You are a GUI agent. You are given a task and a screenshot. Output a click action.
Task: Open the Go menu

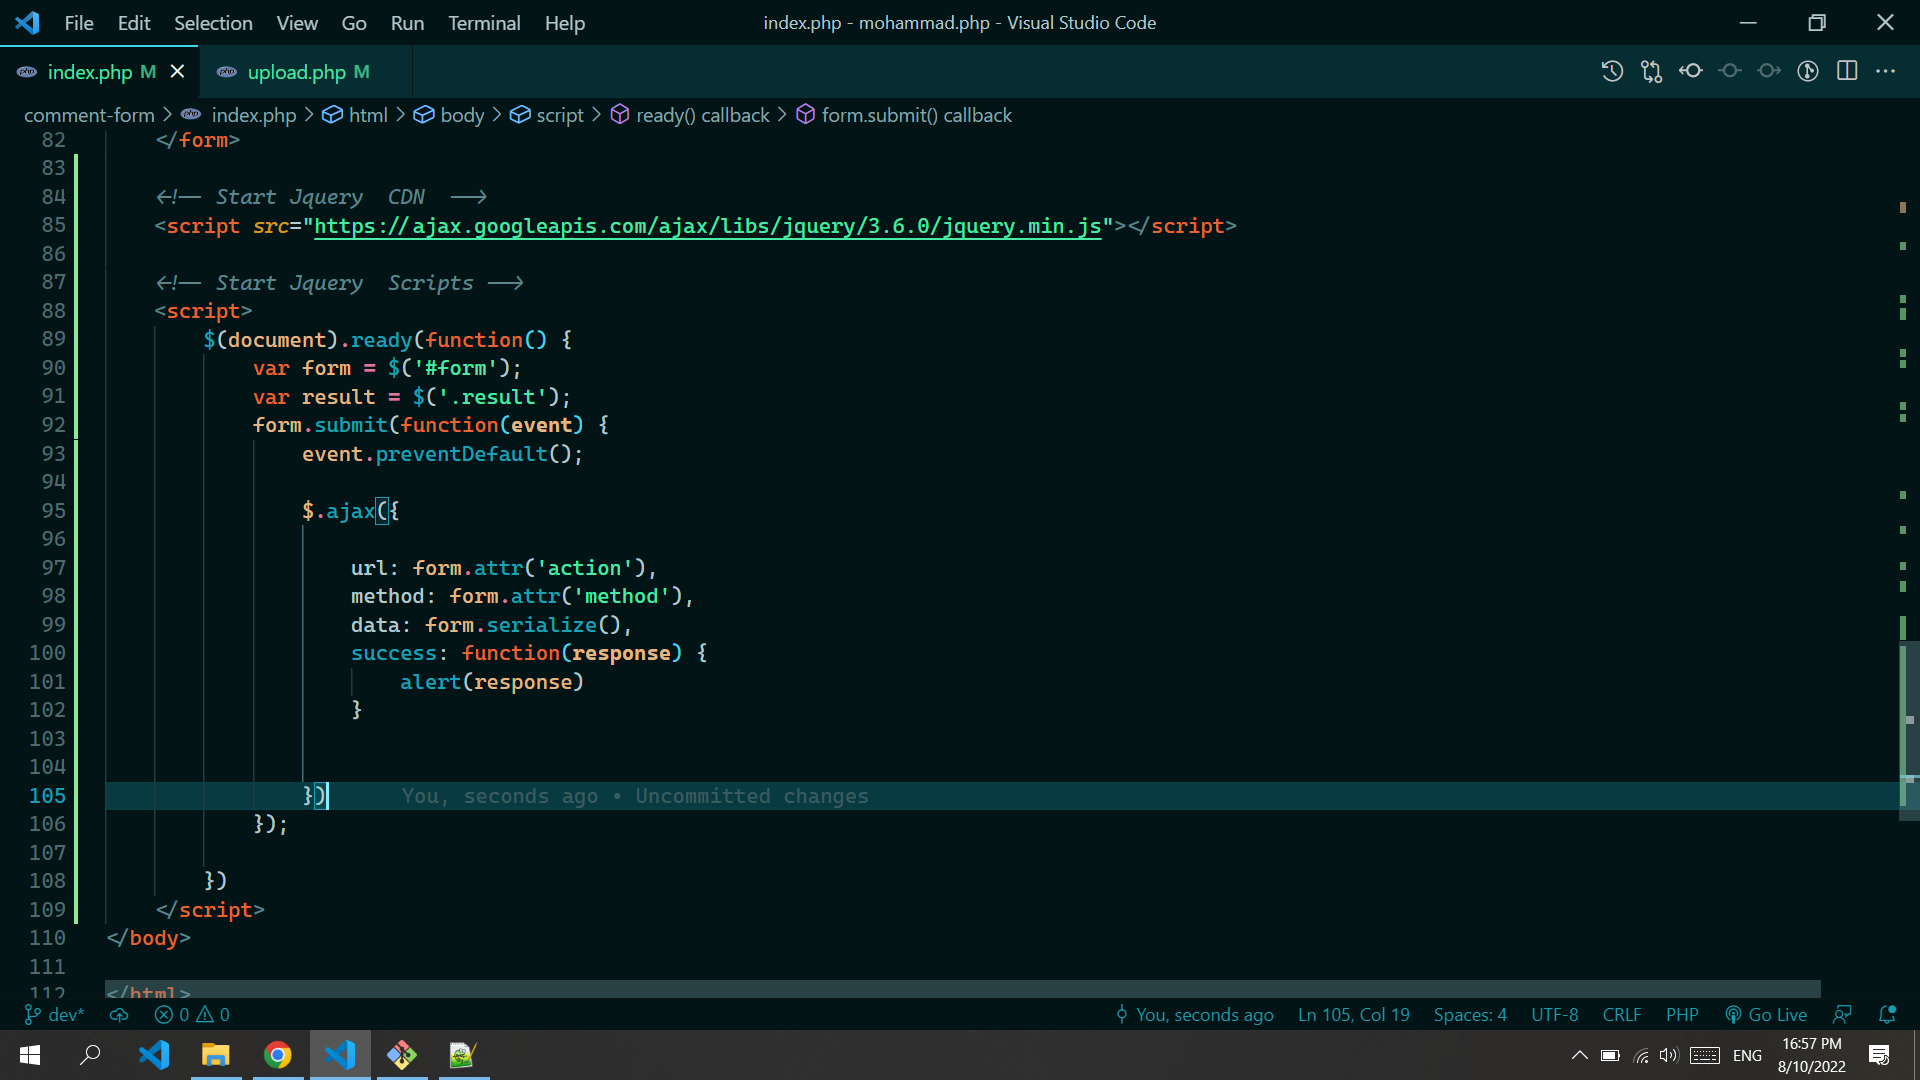[x=354, y=22]
